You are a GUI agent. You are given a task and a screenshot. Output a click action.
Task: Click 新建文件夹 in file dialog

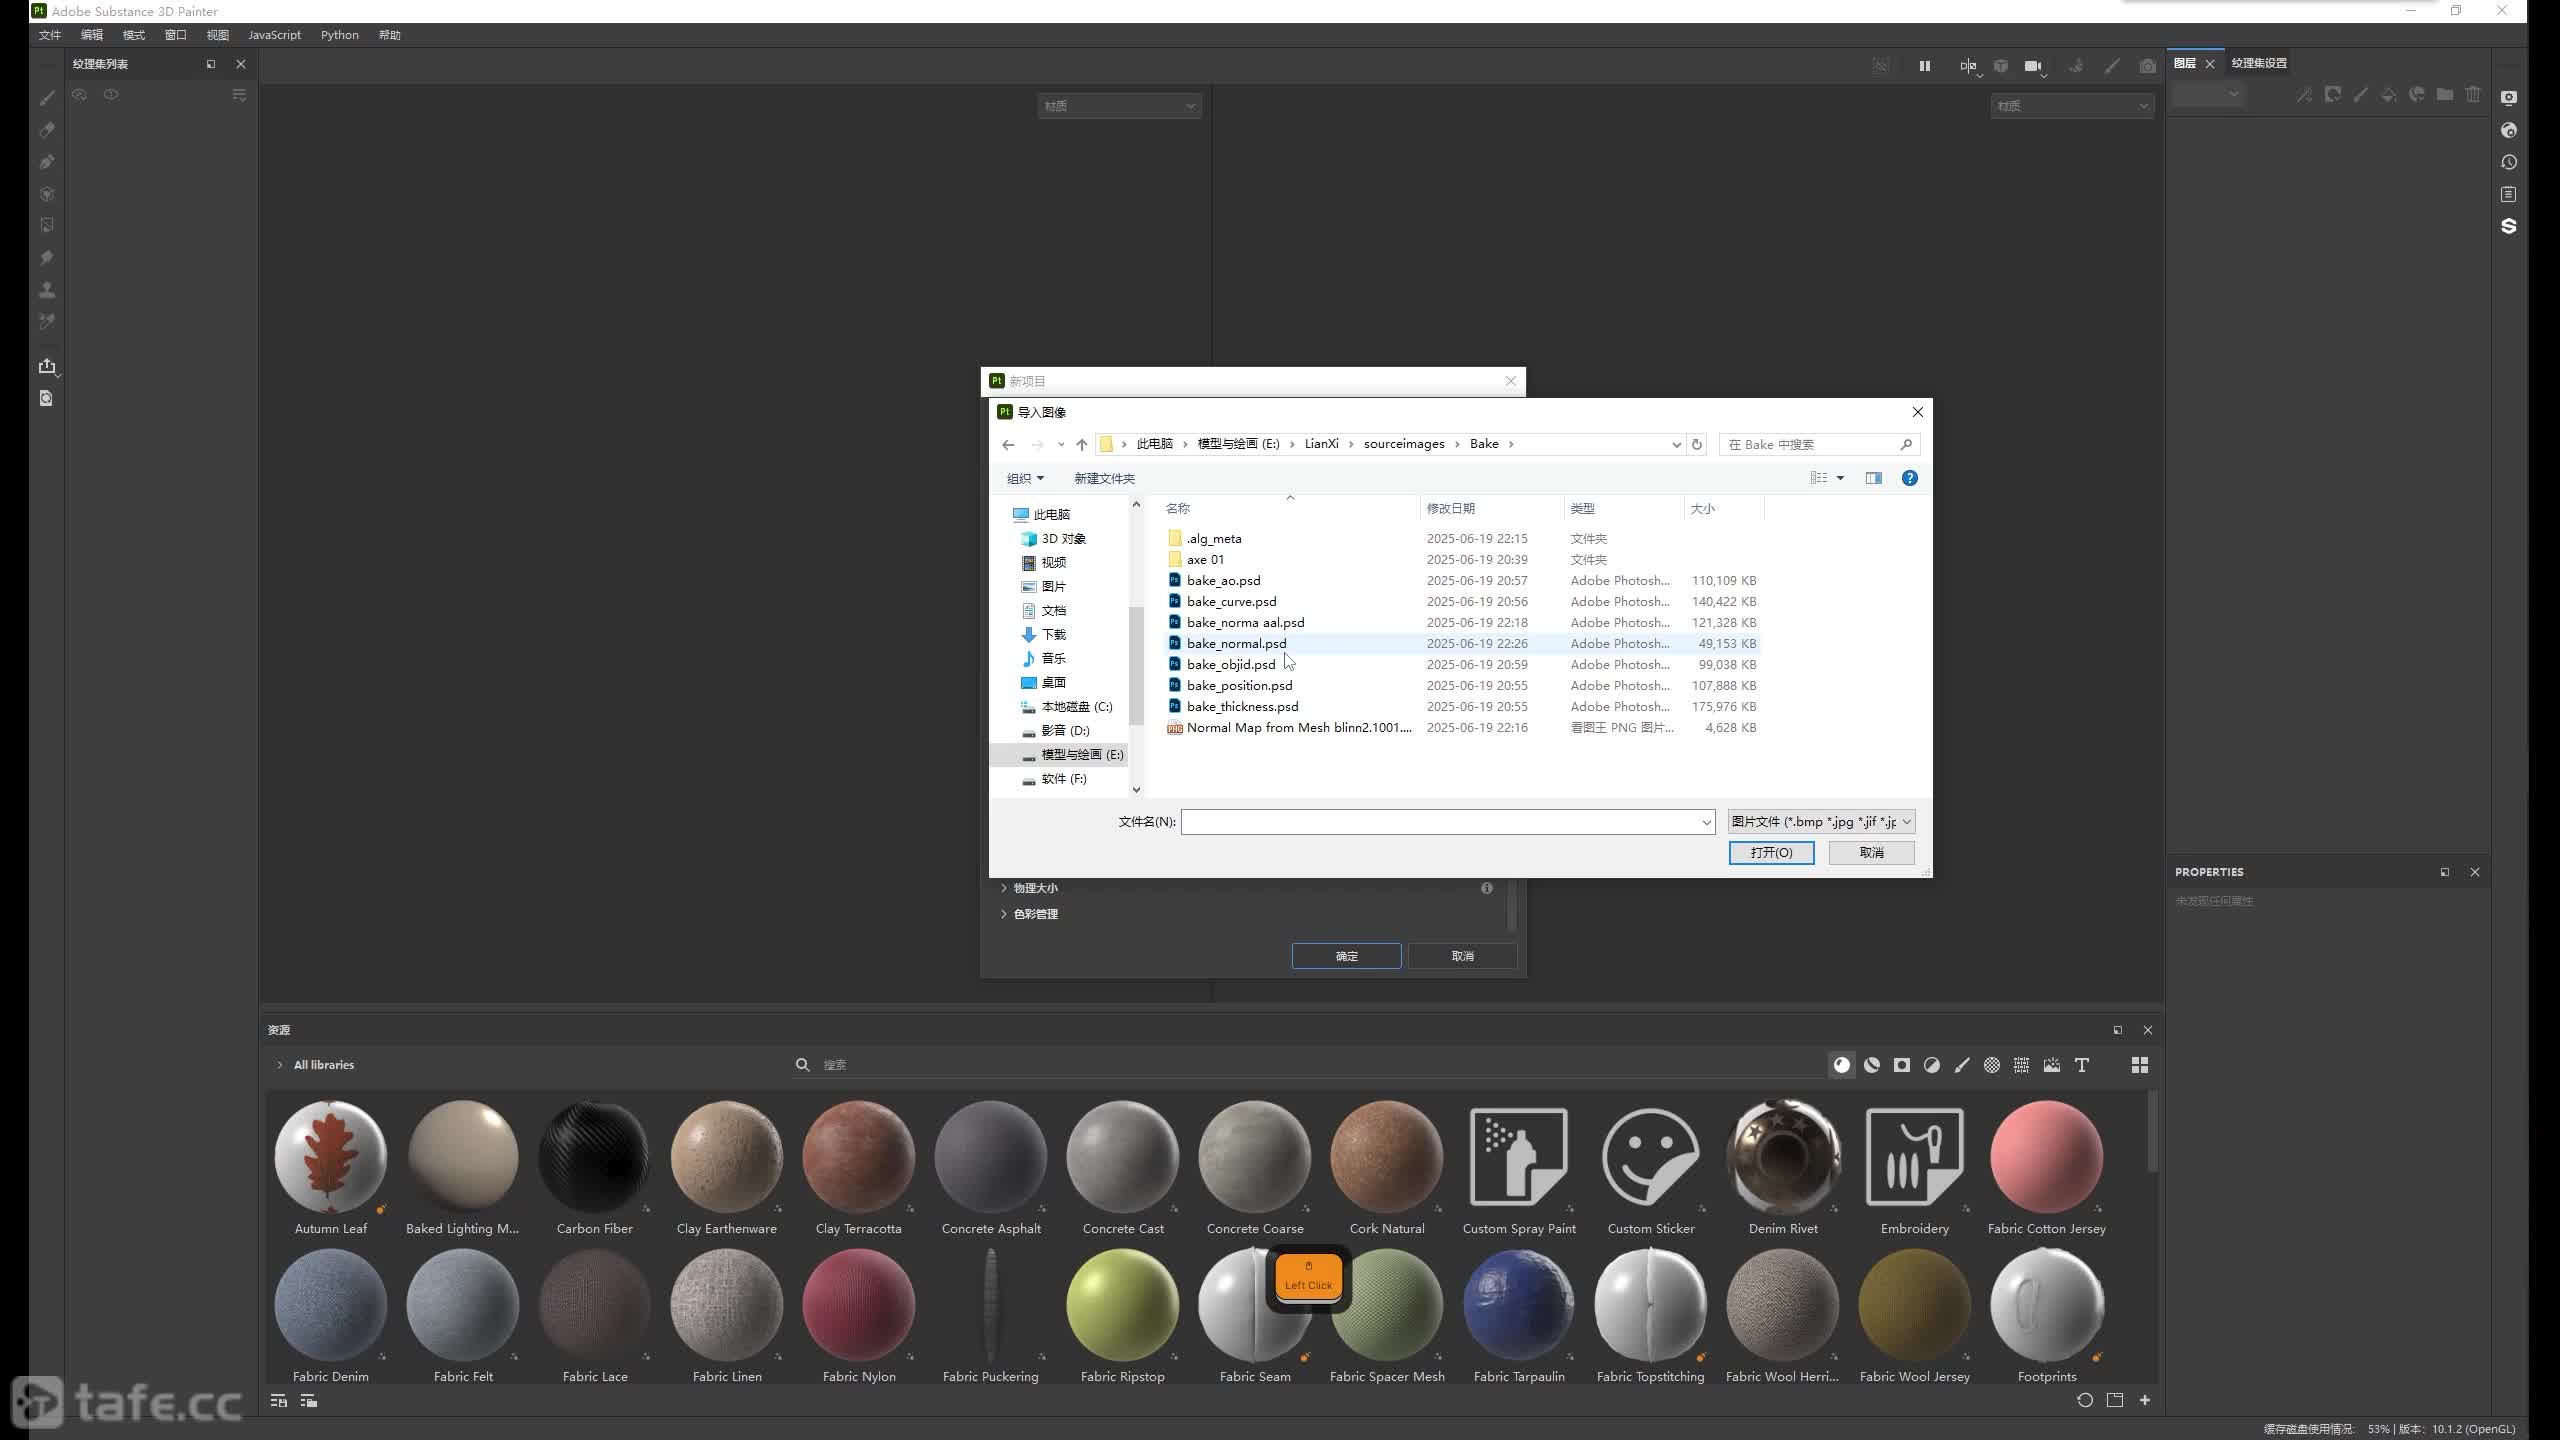pos(1104,479)
